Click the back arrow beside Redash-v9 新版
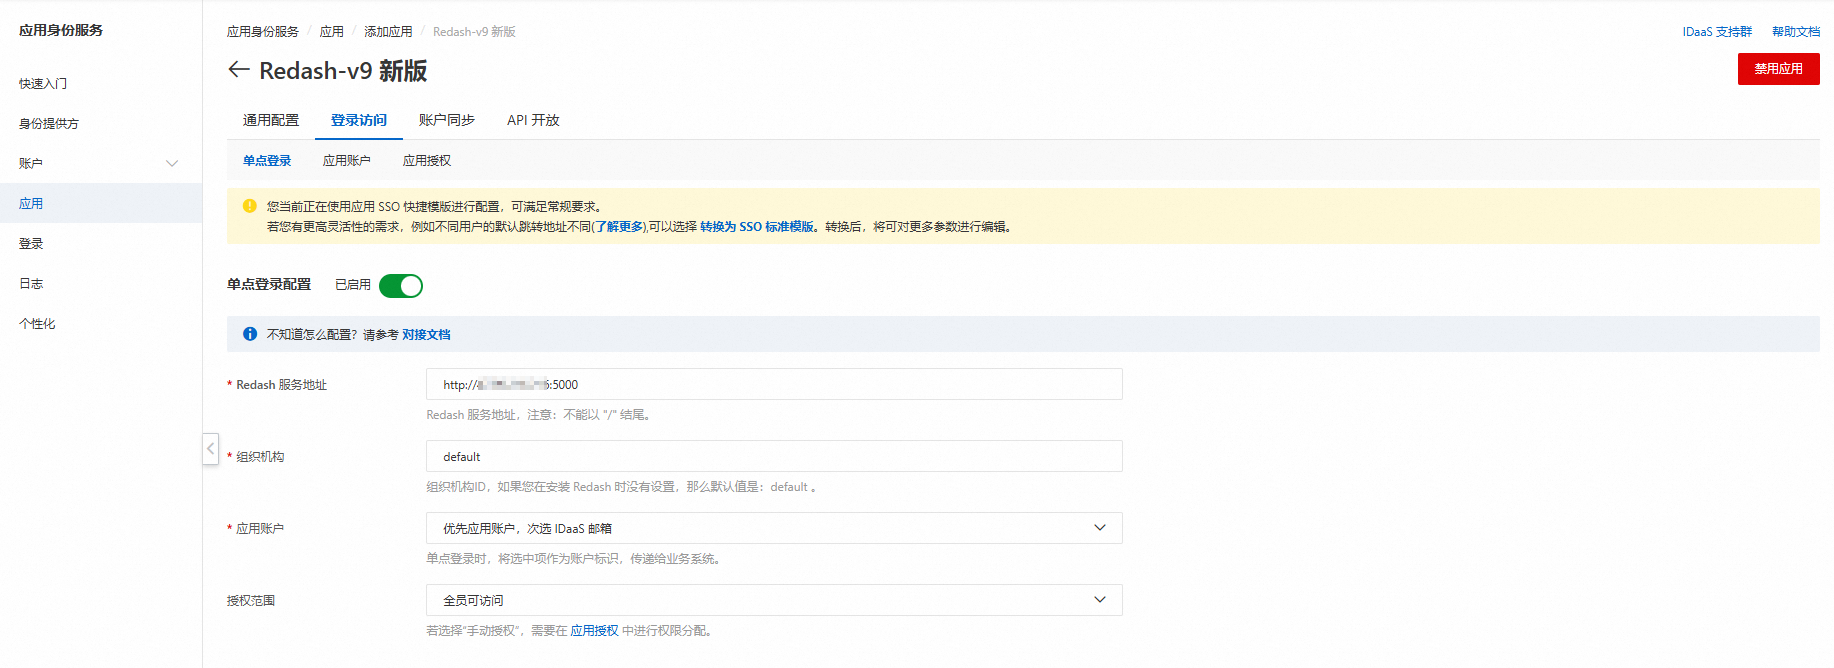 coord(238,70)
